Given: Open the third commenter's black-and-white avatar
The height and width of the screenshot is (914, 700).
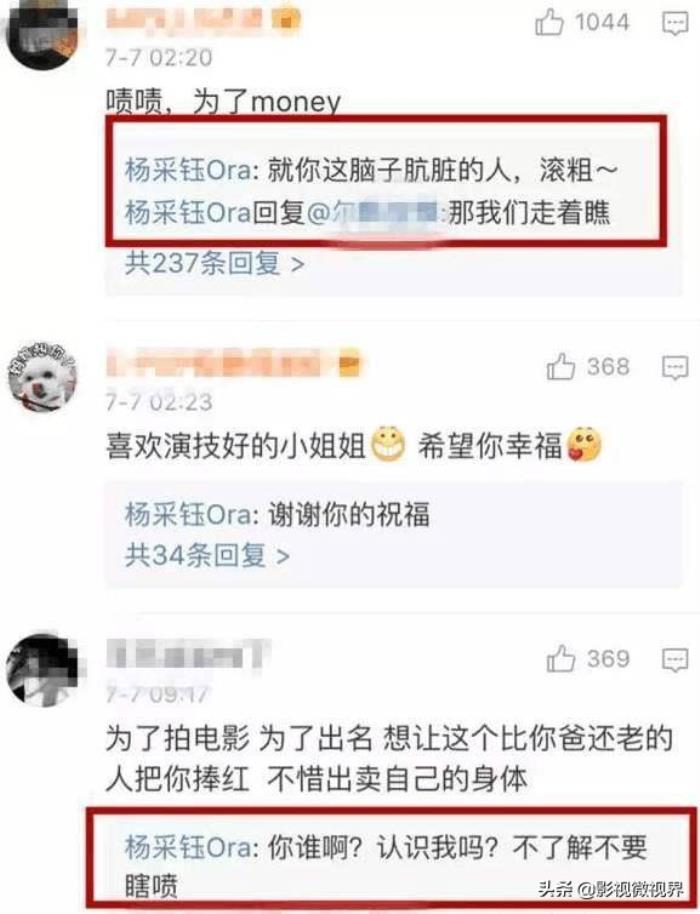Looking at the screenshot, I should 41,670.
